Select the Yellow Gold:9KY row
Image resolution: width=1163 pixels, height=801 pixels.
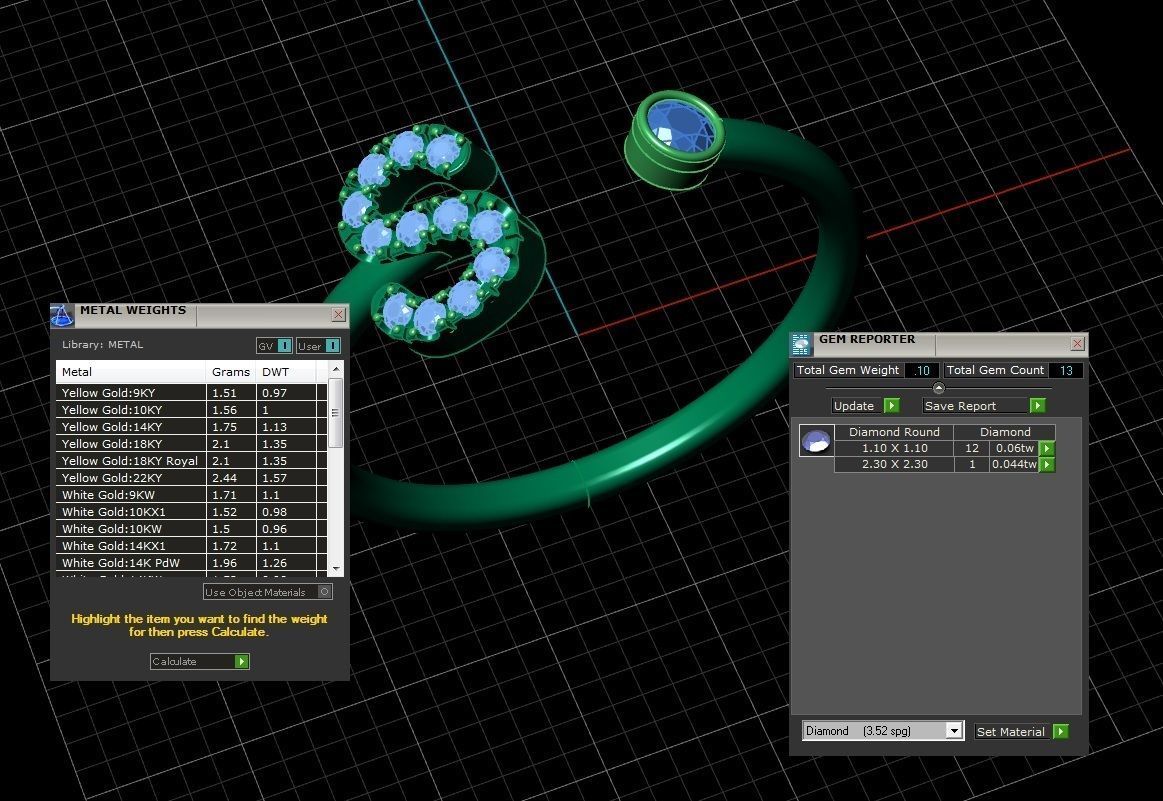coord(191,392)
